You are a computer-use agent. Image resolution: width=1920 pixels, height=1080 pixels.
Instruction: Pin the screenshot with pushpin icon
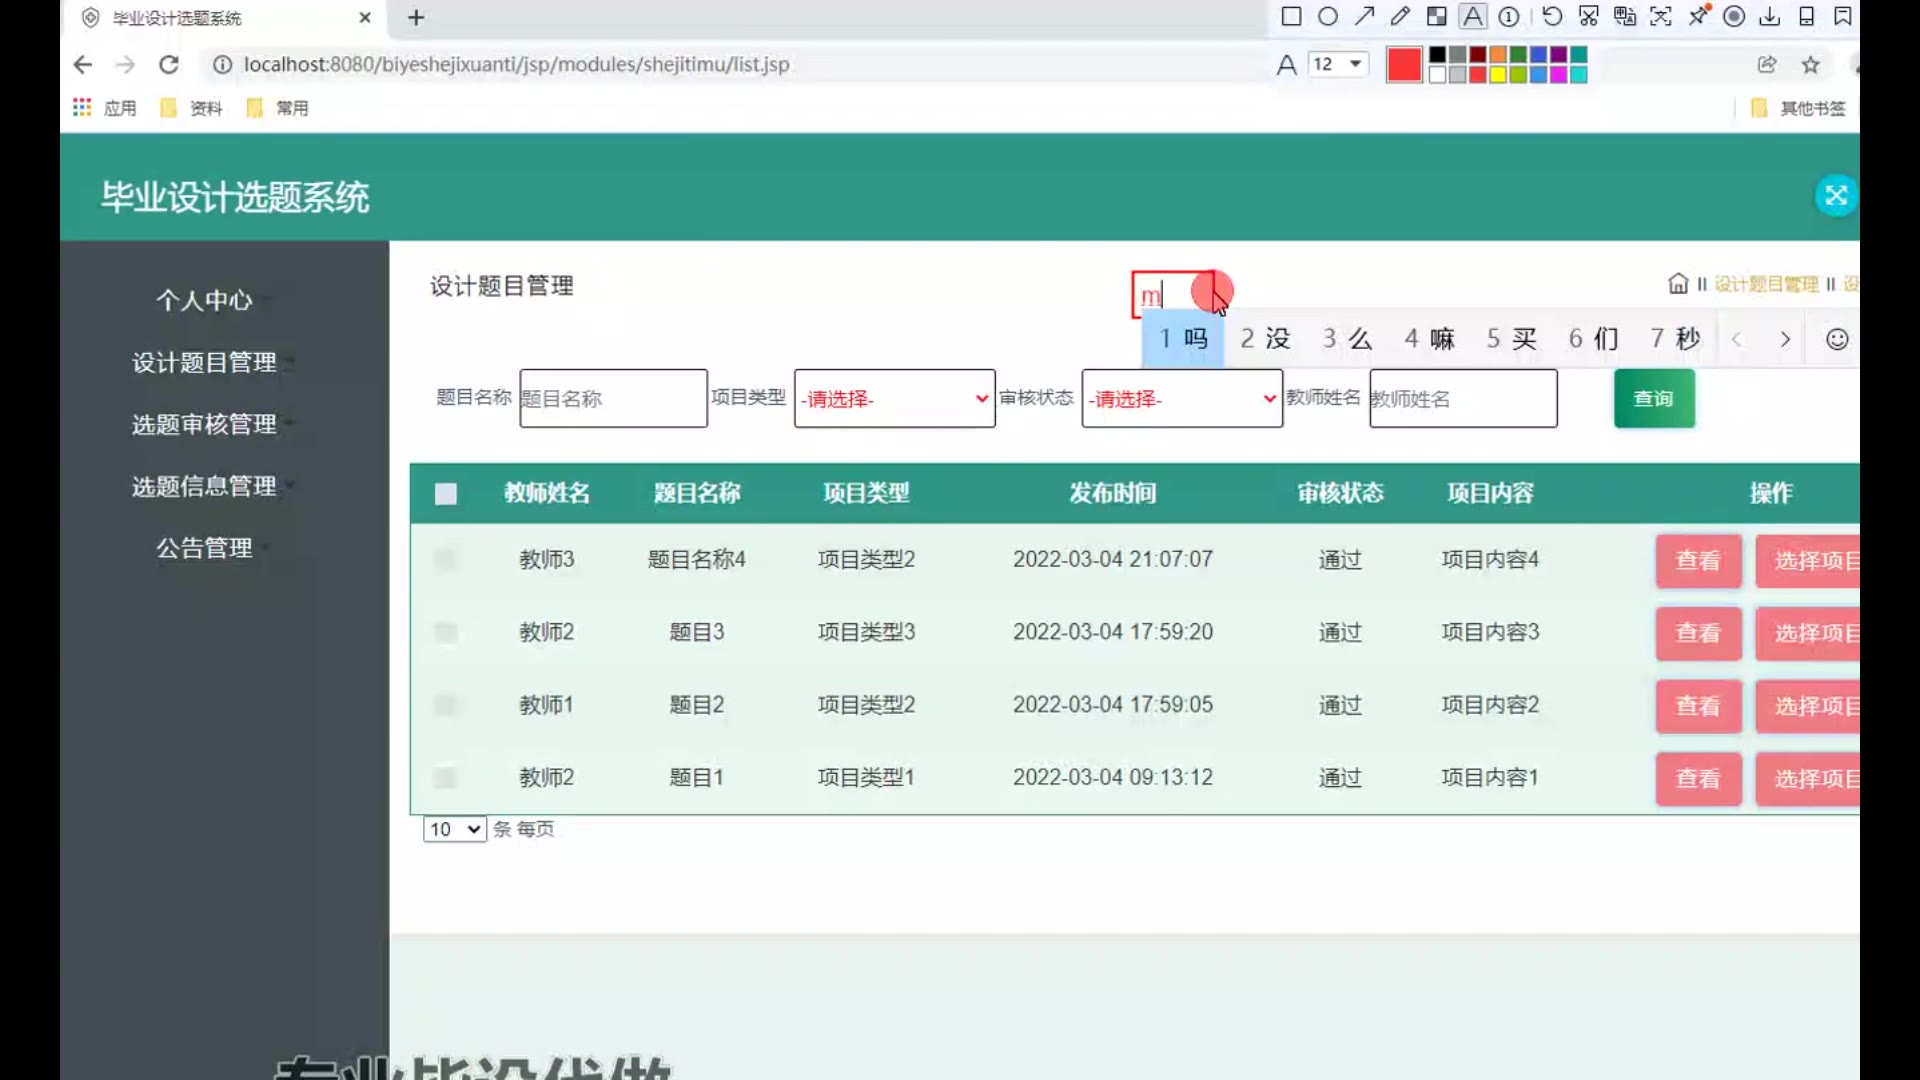click(1698, 16)
